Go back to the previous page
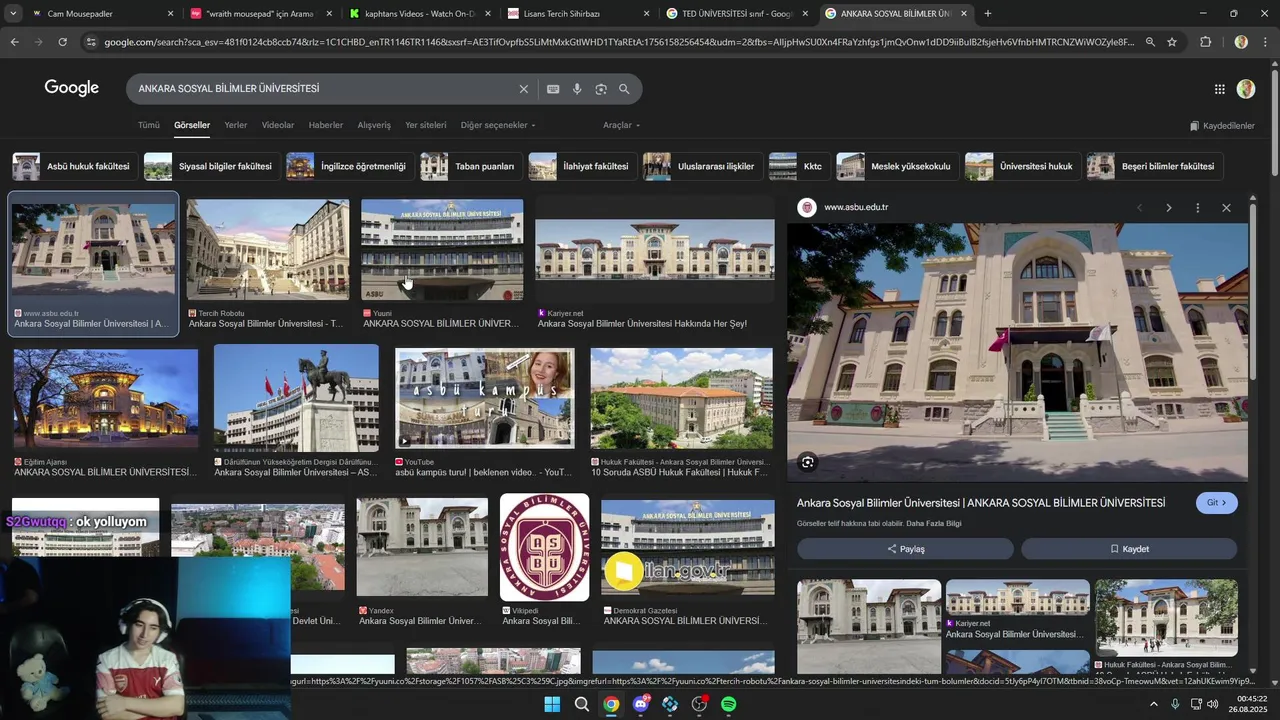The height and width of the screenshot is (720, 1280). 14,42
